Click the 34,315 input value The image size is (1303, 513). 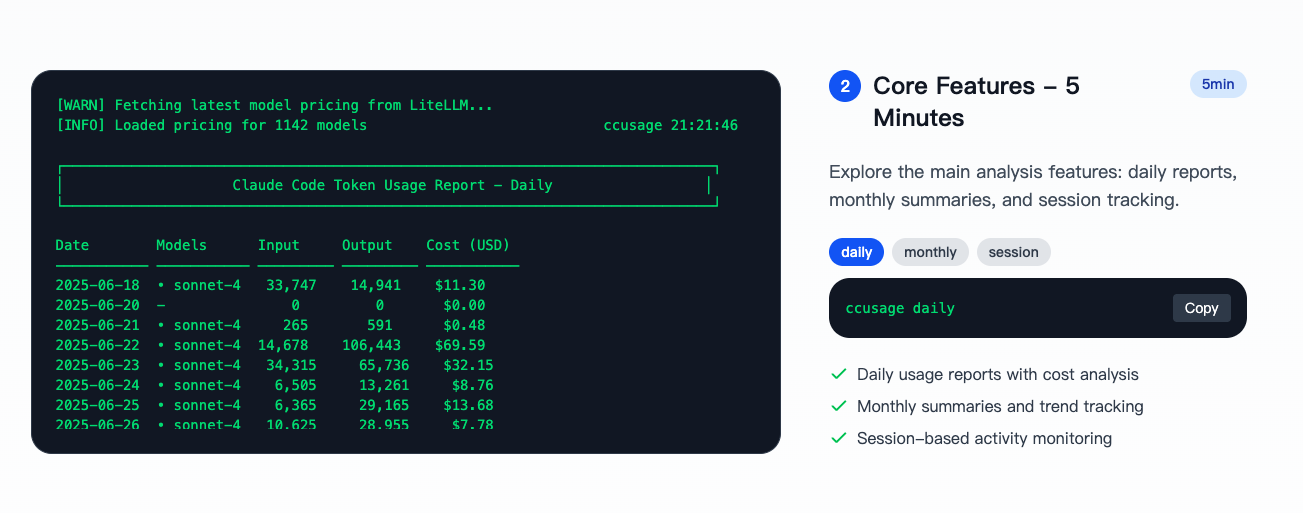tap(291, 365)
